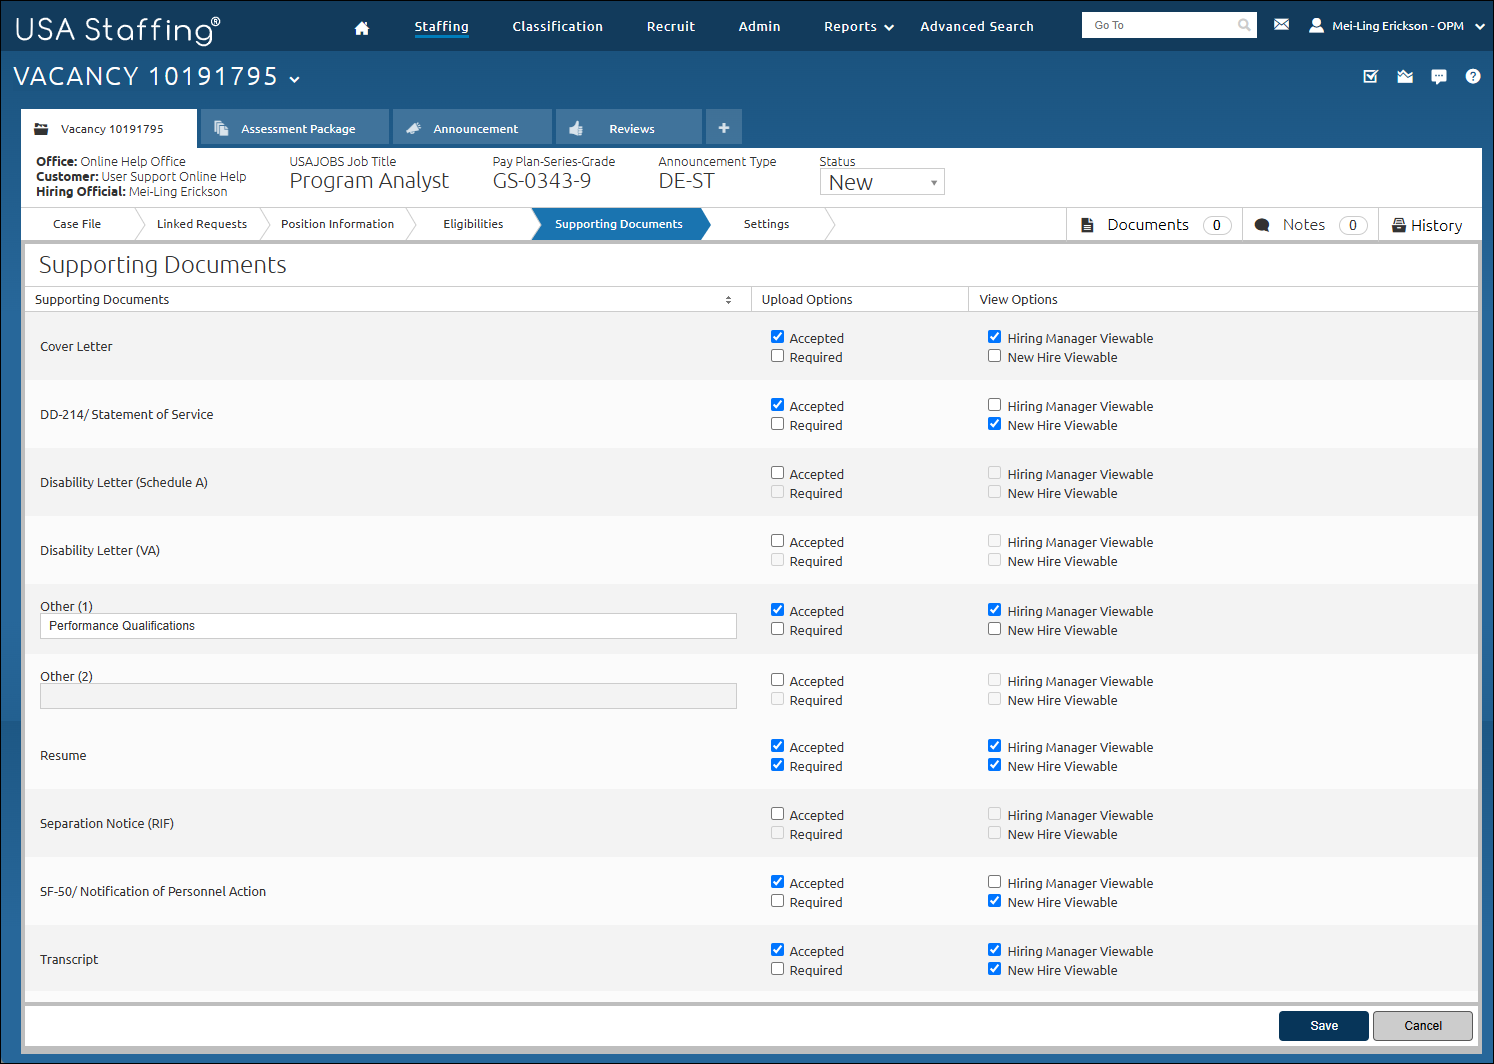This screenshot has height=1064, width=1494.
Task: Check Accepted for Separation Notice (RIF)
Action: (777, 814)
